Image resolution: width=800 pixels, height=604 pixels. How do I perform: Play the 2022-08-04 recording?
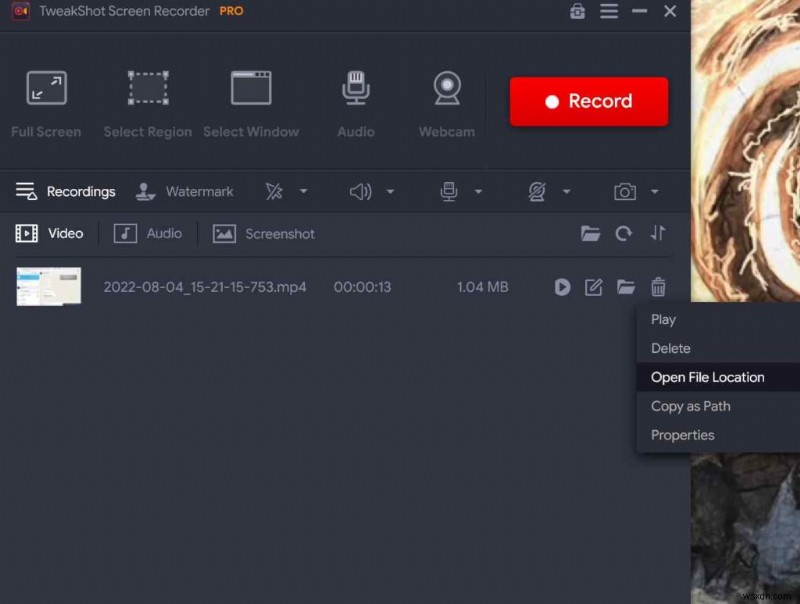point(562,287)
